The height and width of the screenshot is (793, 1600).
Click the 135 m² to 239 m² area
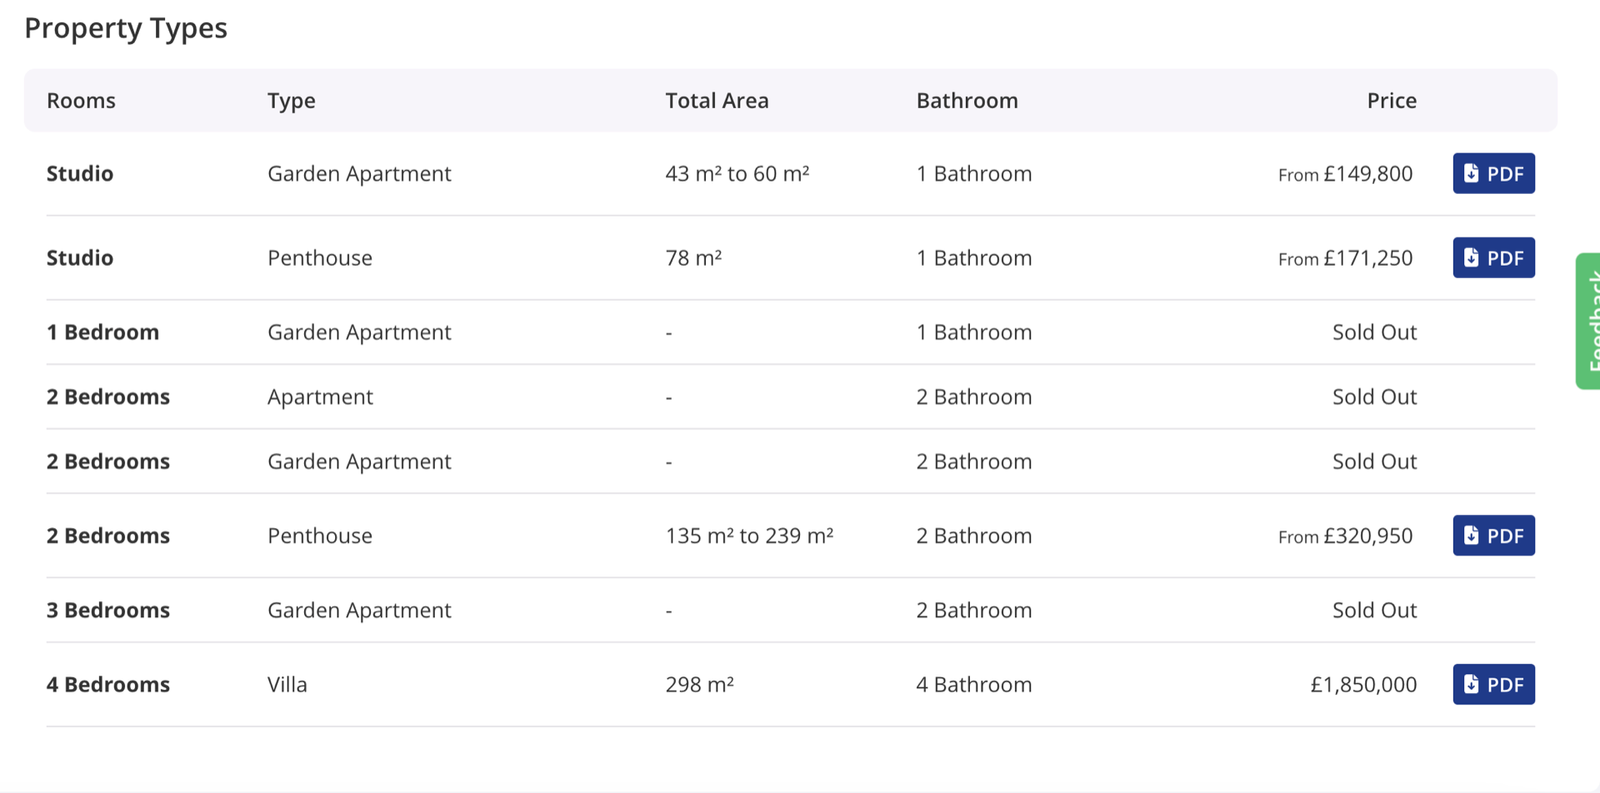(x=749, y=536)
